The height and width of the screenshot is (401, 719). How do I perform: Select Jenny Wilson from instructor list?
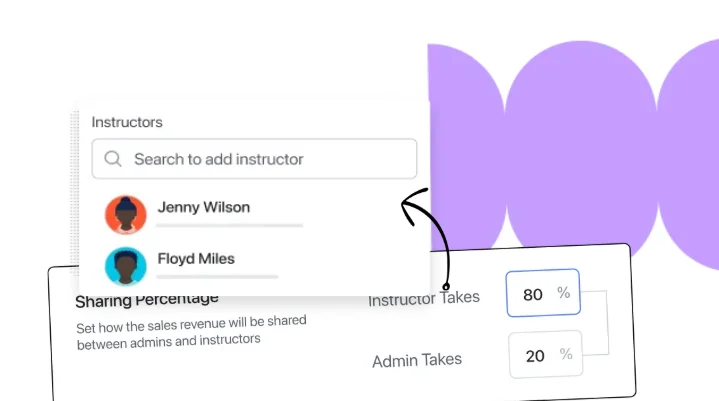click(204, 208)
